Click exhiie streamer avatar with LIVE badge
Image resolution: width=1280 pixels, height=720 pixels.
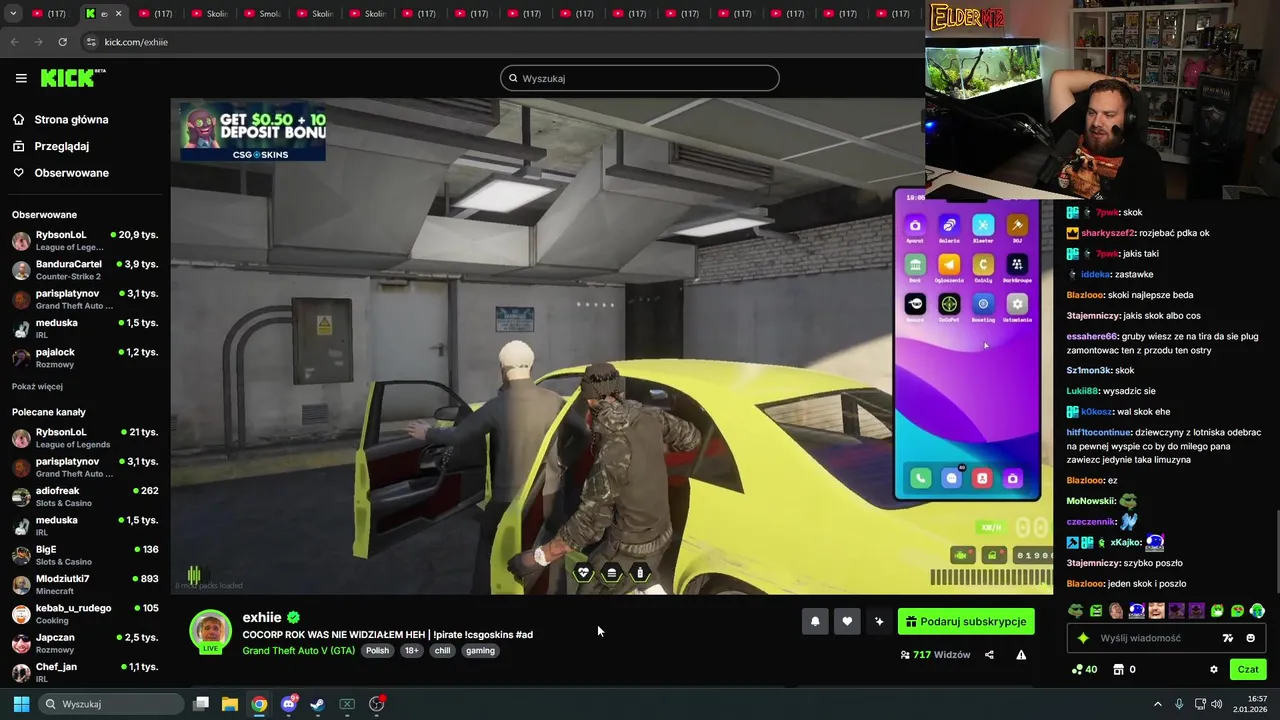pyautogui.click(x=210, y=631)
